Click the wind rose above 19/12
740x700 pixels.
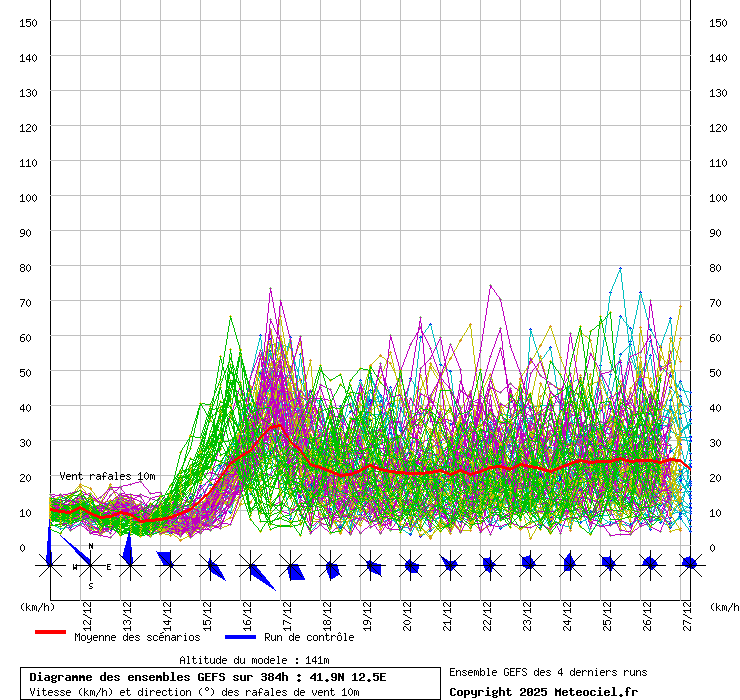coord(370,565)
